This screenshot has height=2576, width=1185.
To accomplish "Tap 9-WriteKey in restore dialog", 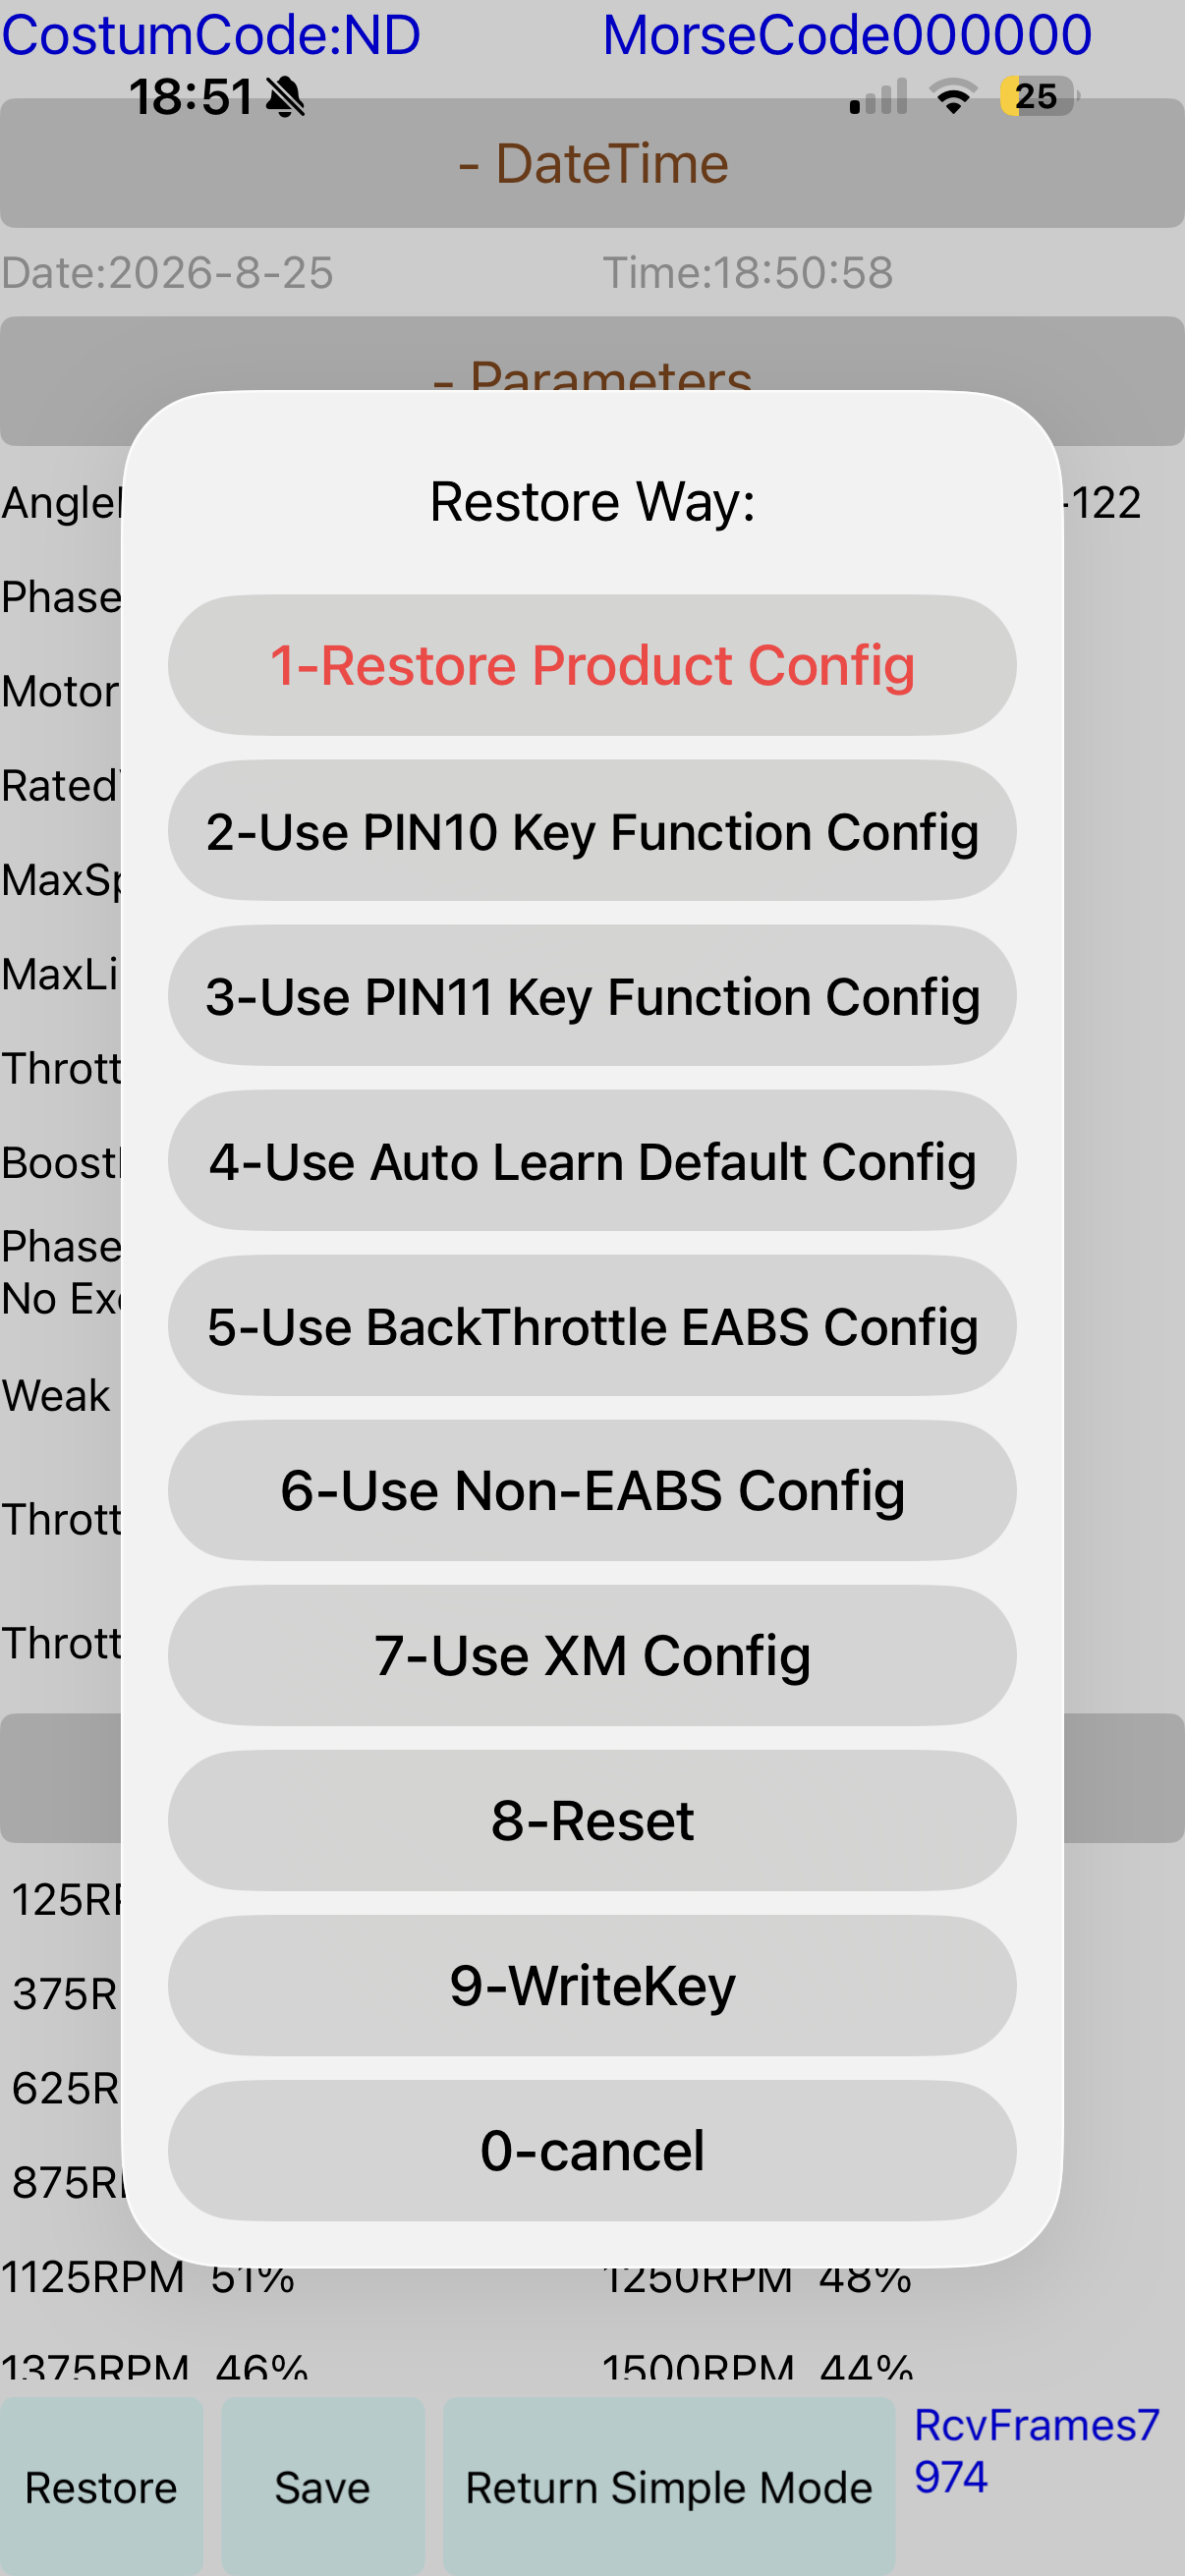I will coord(592,1985).
